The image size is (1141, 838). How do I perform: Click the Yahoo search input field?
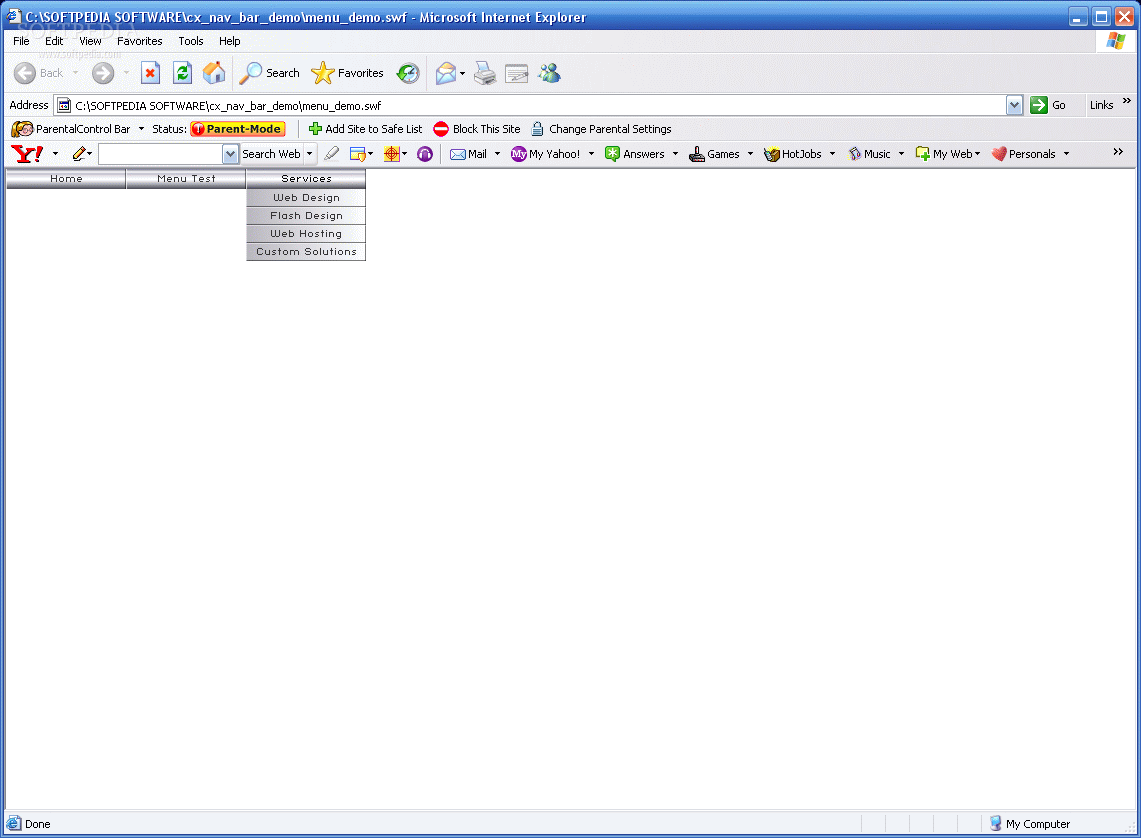coord(160,153)
